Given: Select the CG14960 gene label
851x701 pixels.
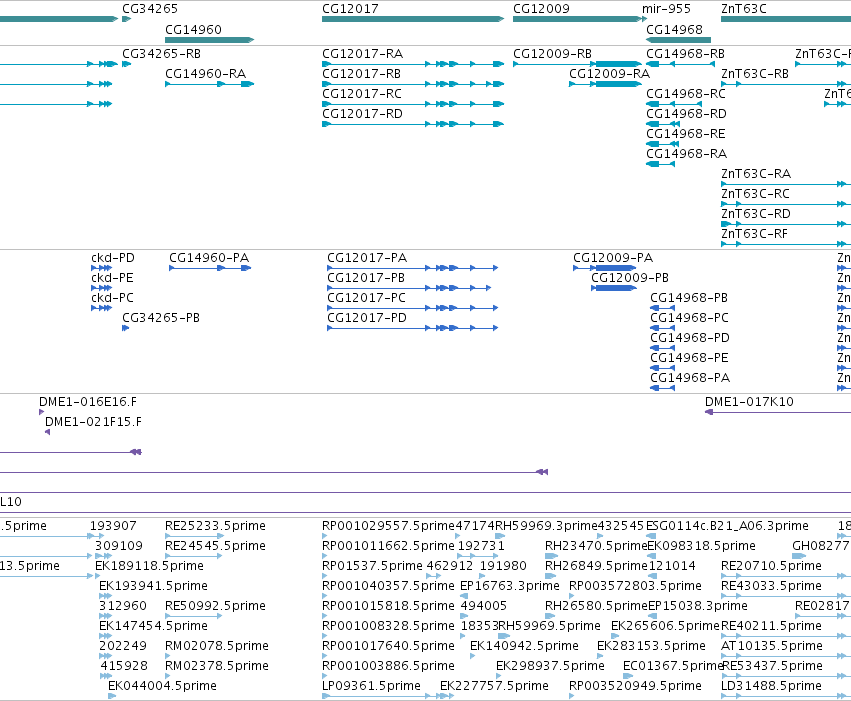Looking at the screenshot, I should [x=193, y=29].
